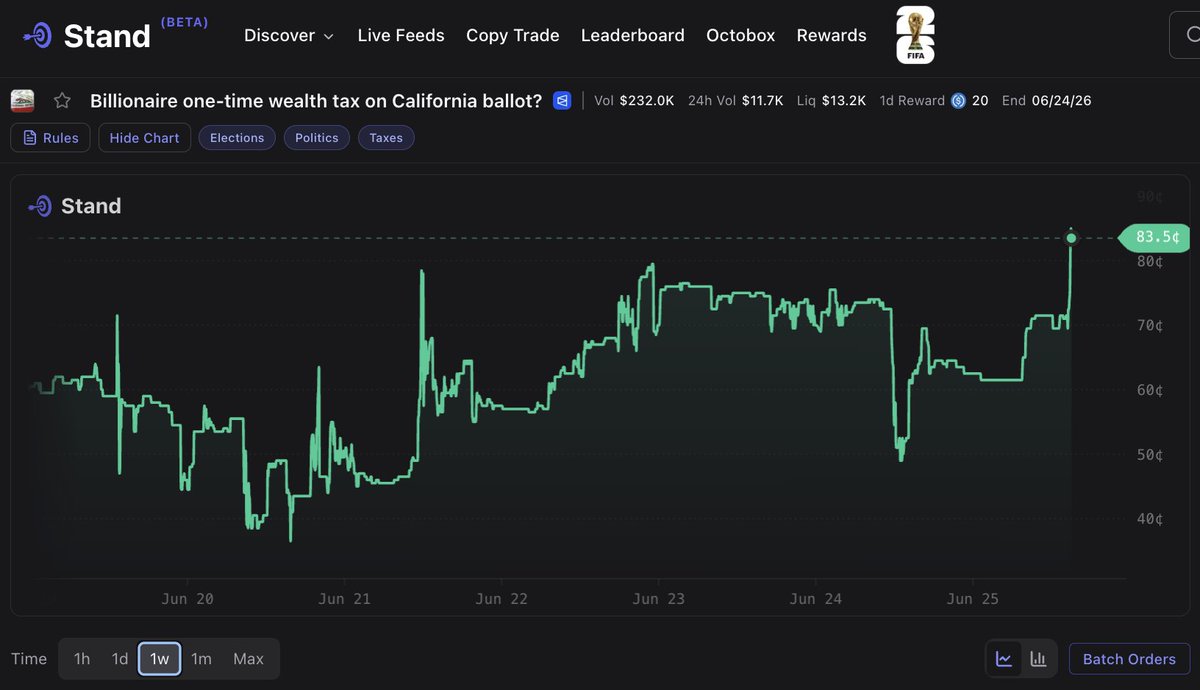The image size is (1200, 690).
Task: Open the FIFA World Cup 26 badge
Action: click(915, 35)
